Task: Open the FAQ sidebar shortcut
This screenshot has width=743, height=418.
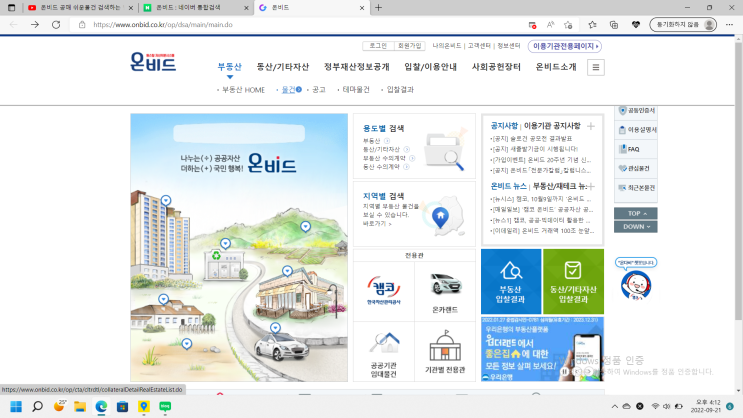Action: point(636,149)
